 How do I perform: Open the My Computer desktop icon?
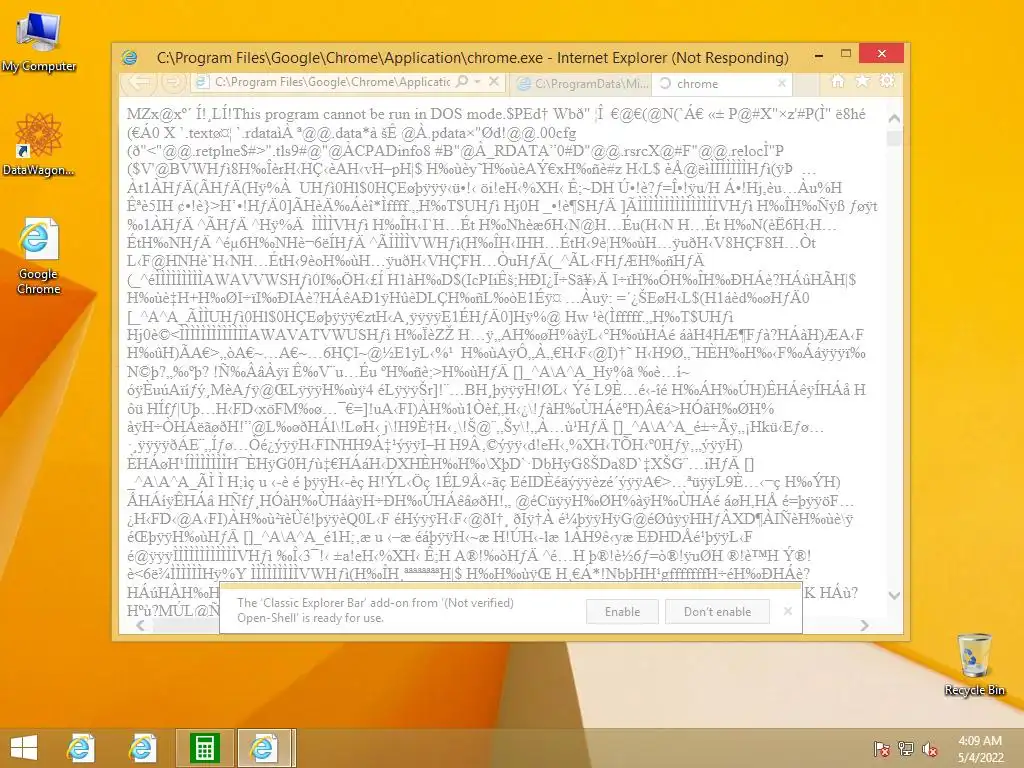coord(39,43)
